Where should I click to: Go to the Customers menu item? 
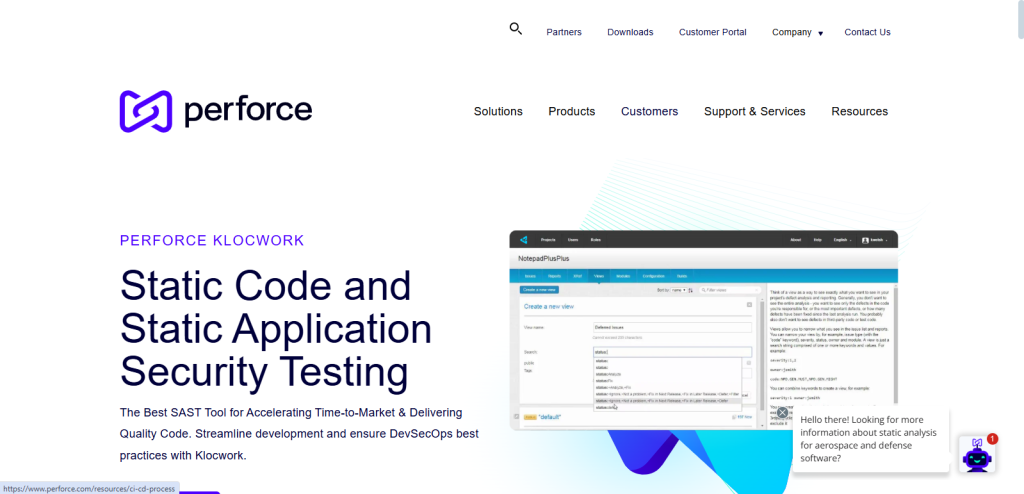click(649, 111)
